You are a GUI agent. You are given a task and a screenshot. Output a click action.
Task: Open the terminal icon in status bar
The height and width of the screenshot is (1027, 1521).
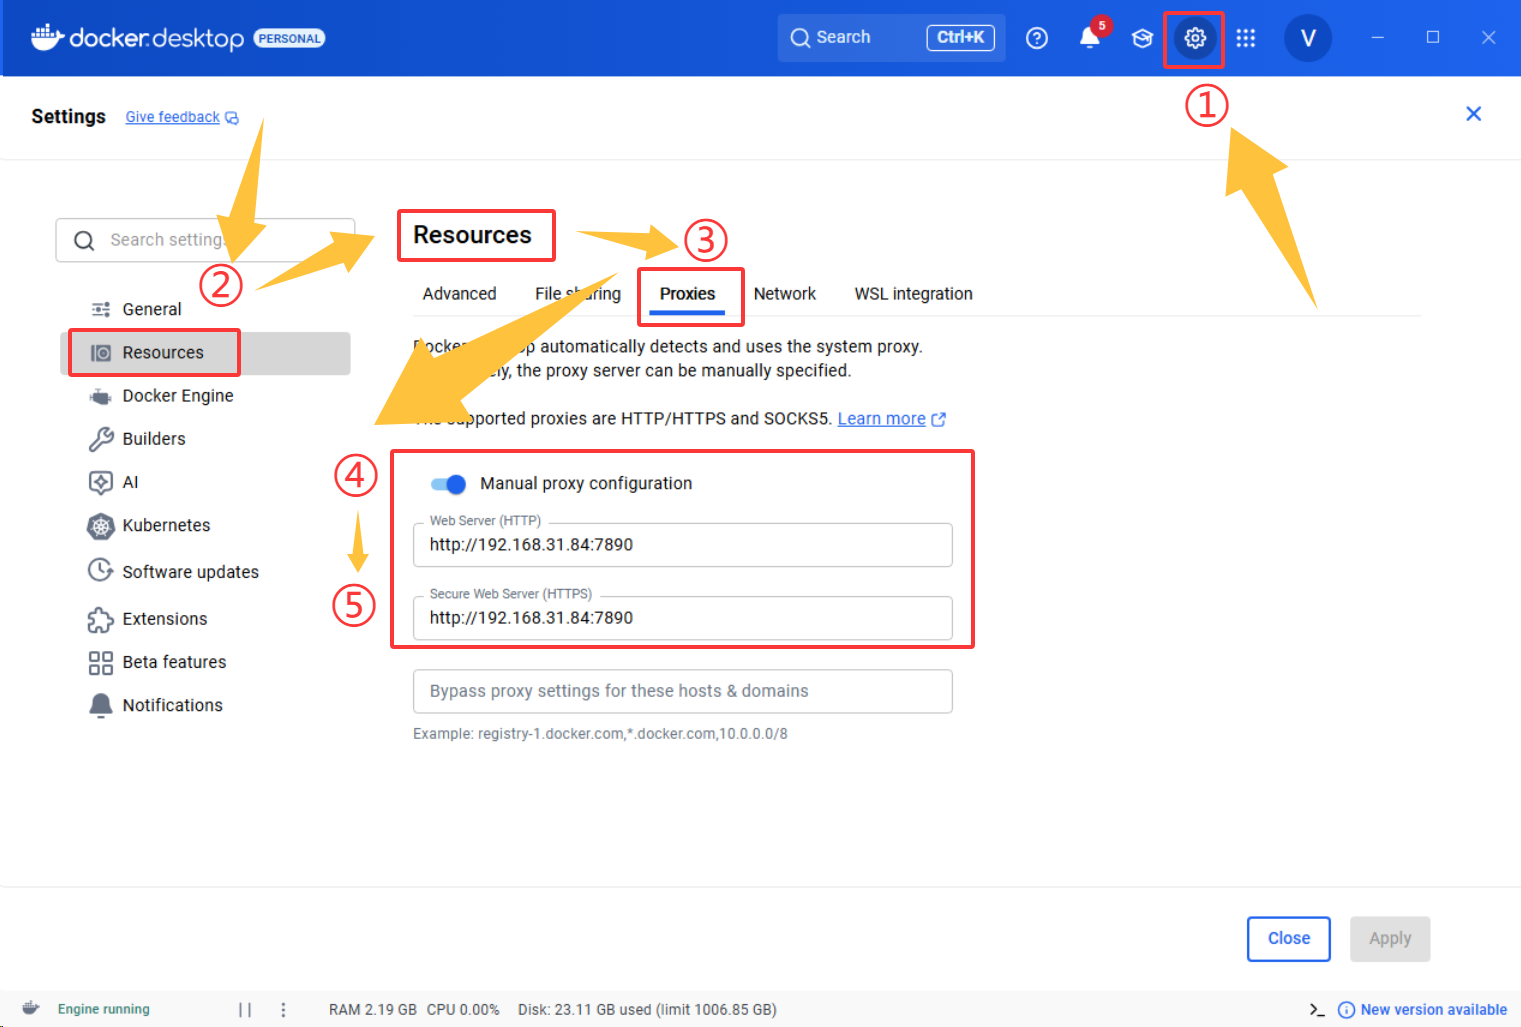[x=1317, y=1010]
